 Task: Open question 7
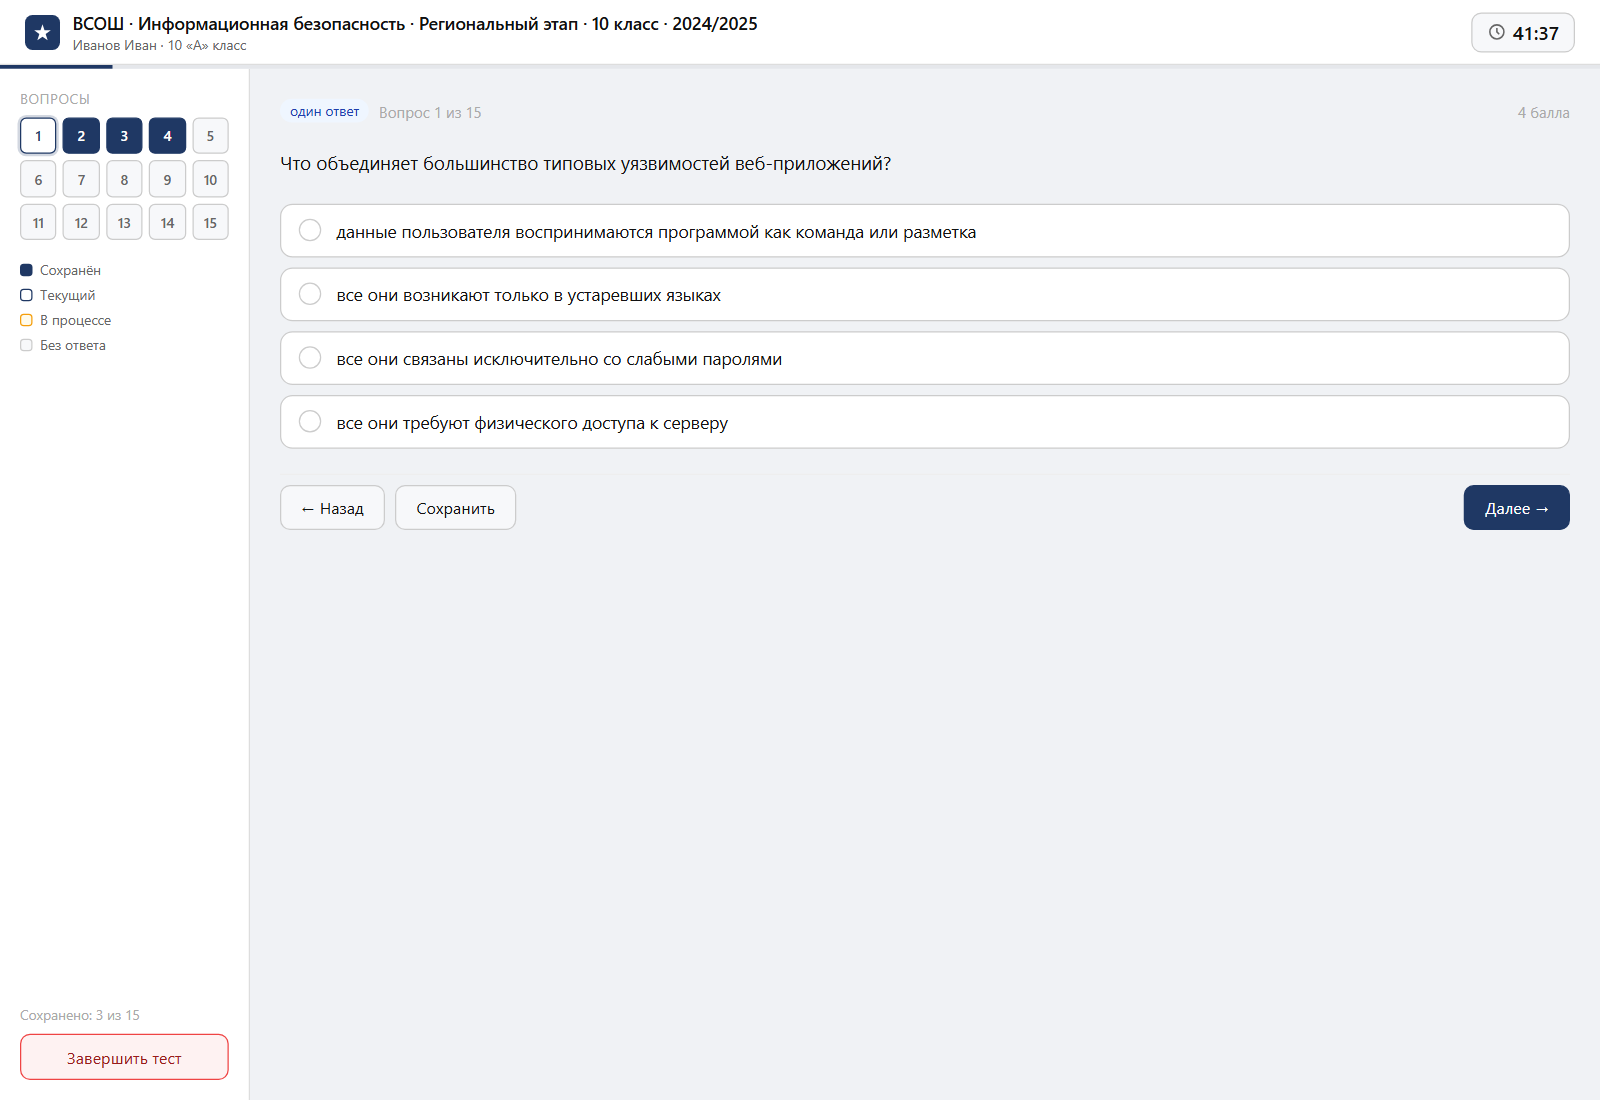coord(81,180)
